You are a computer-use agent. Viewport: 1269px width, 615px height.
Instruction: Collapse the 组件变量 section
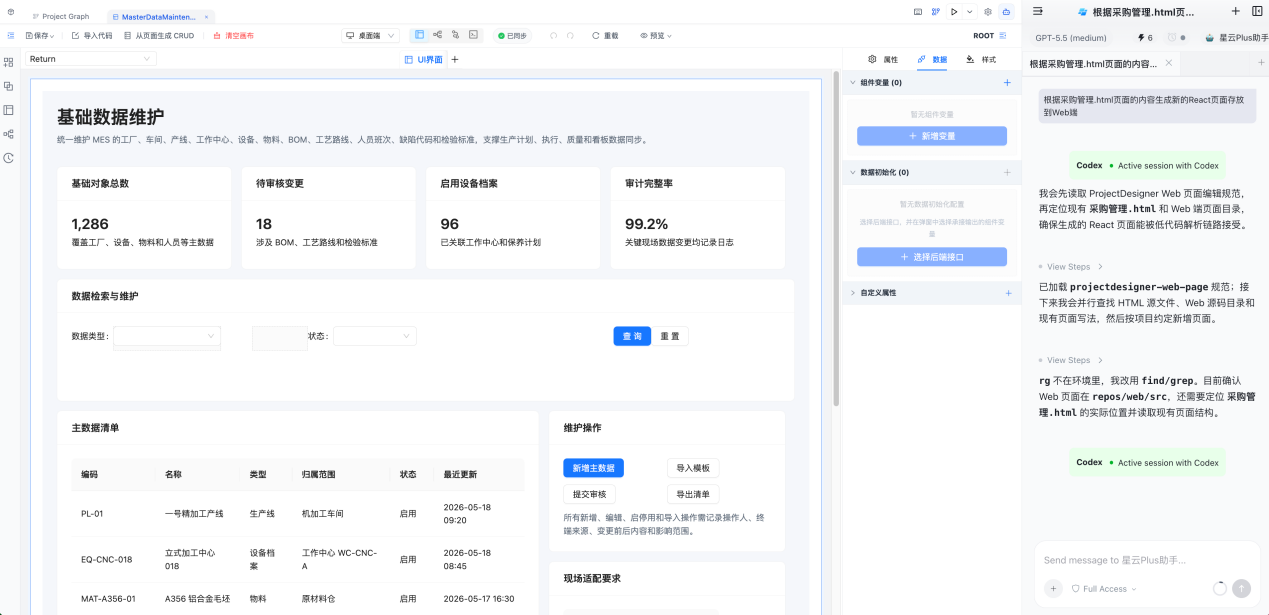pos(853,83)
